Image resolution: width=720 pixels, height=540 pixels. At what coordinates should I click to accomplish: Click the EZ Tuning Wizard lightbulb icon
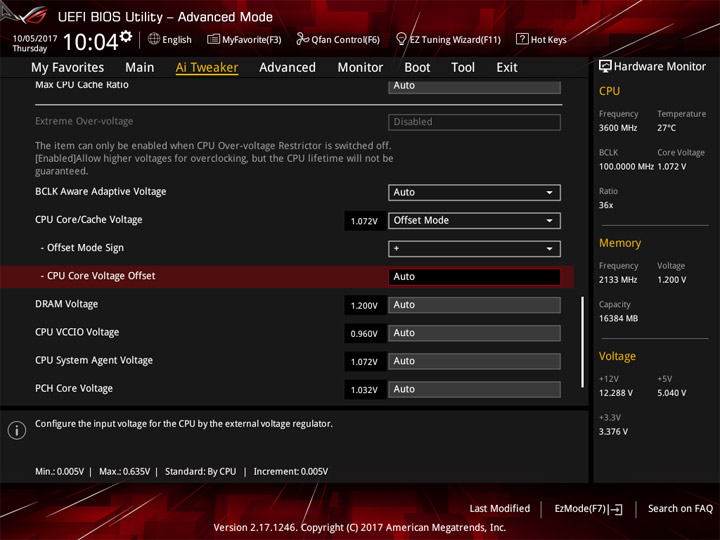tap(401, 39)
